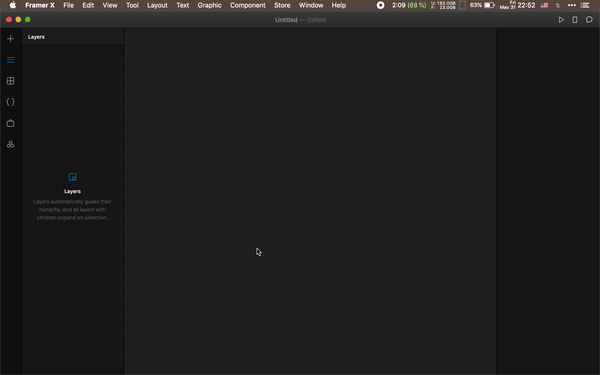Click the 22:52 clock in menu bar
Screen dimensions: 600x375
coord(526,5)
